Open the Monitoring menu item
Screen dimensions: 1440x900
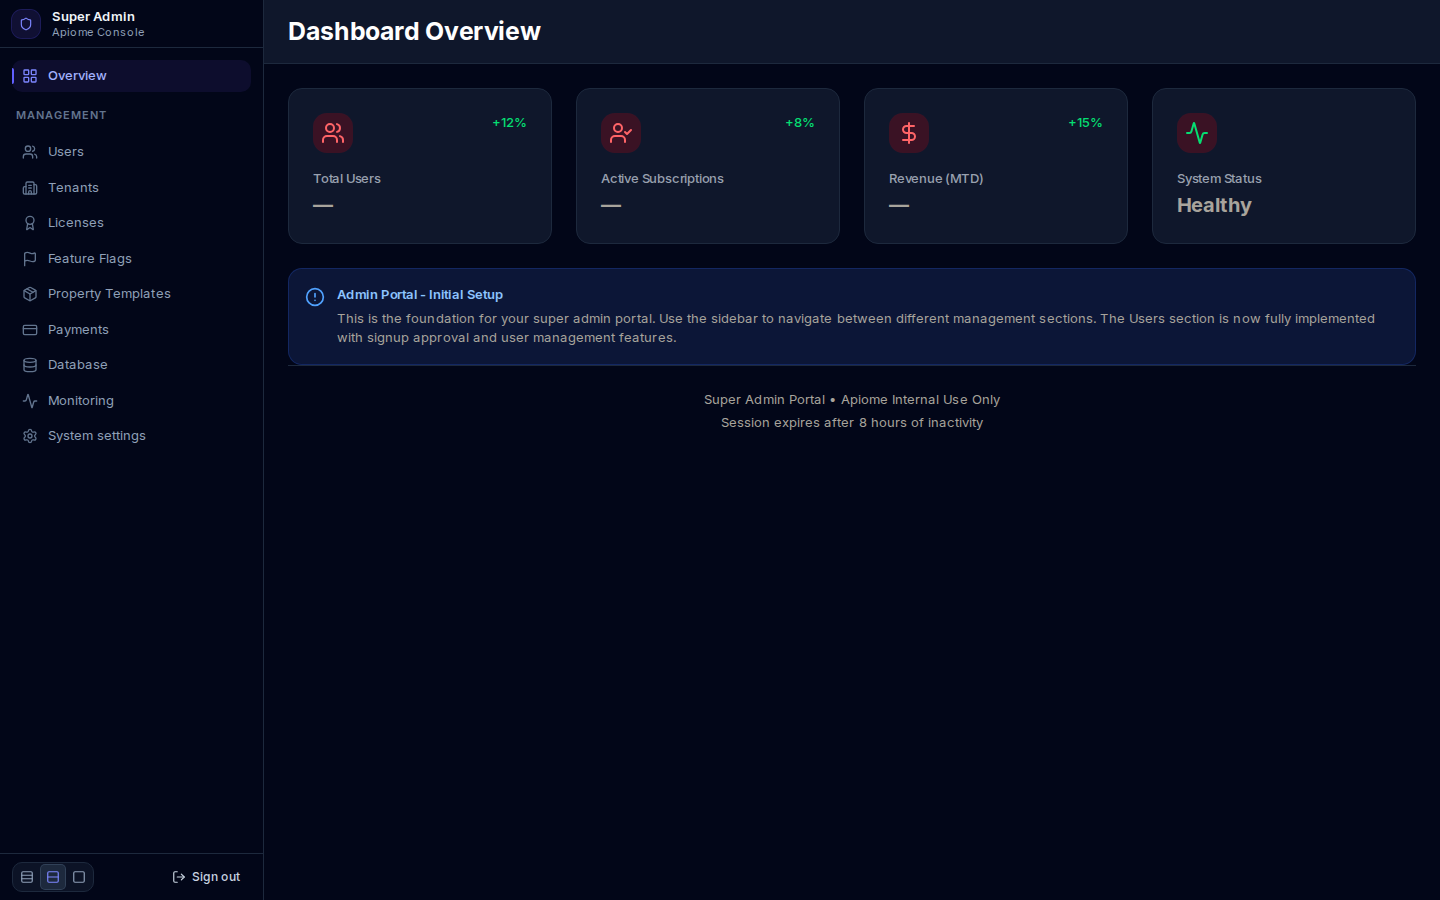(x=131, y=401)
